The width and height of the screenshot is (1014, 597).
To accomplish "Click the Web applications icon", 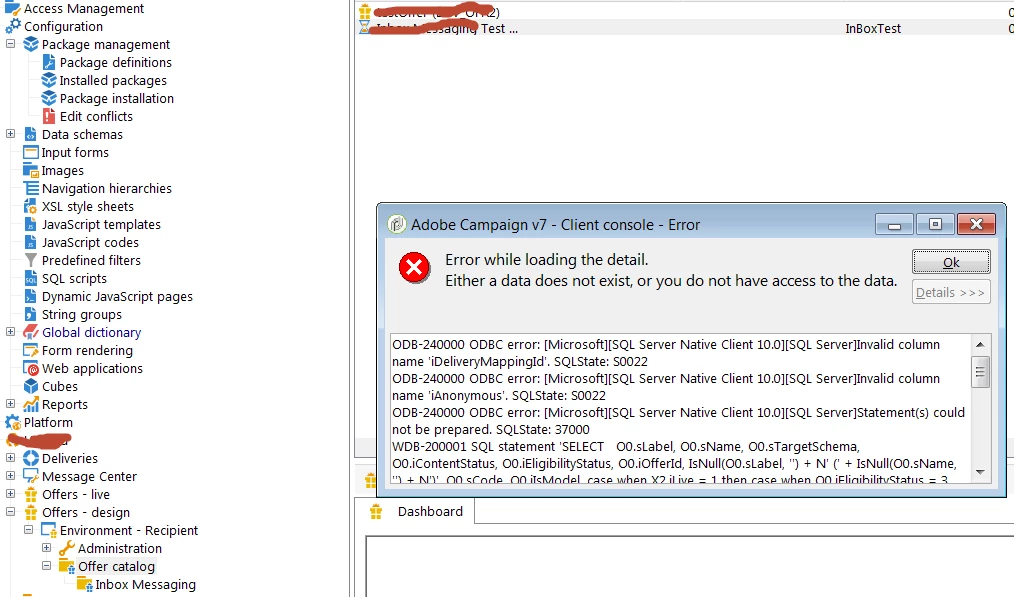I will coord(30,369).
